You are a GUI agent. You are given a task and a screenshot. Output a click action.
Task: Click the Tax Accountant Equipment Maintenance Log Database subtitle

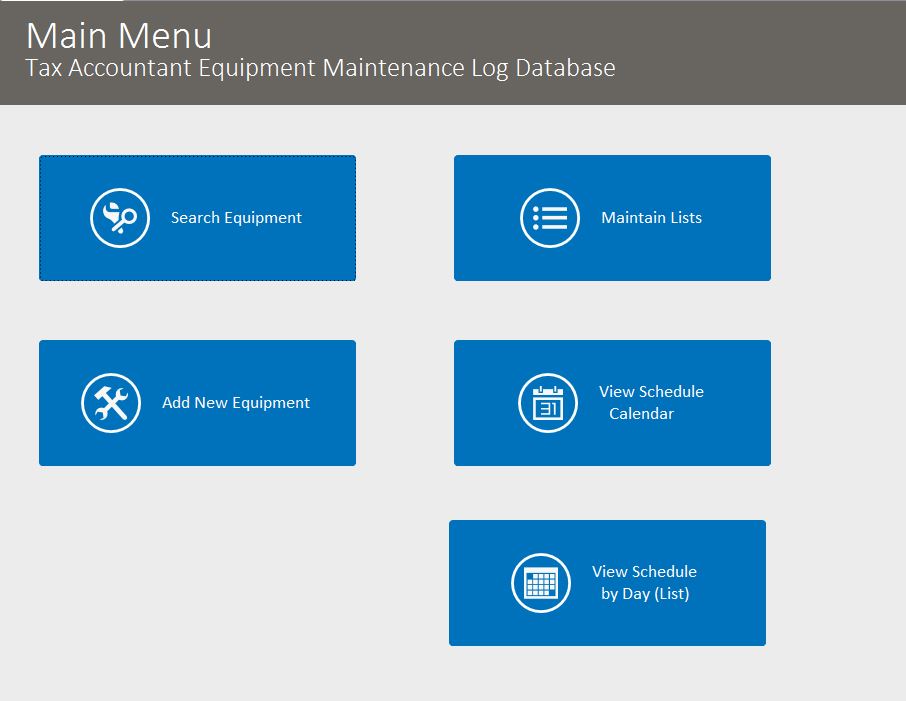tap(321, 68)
